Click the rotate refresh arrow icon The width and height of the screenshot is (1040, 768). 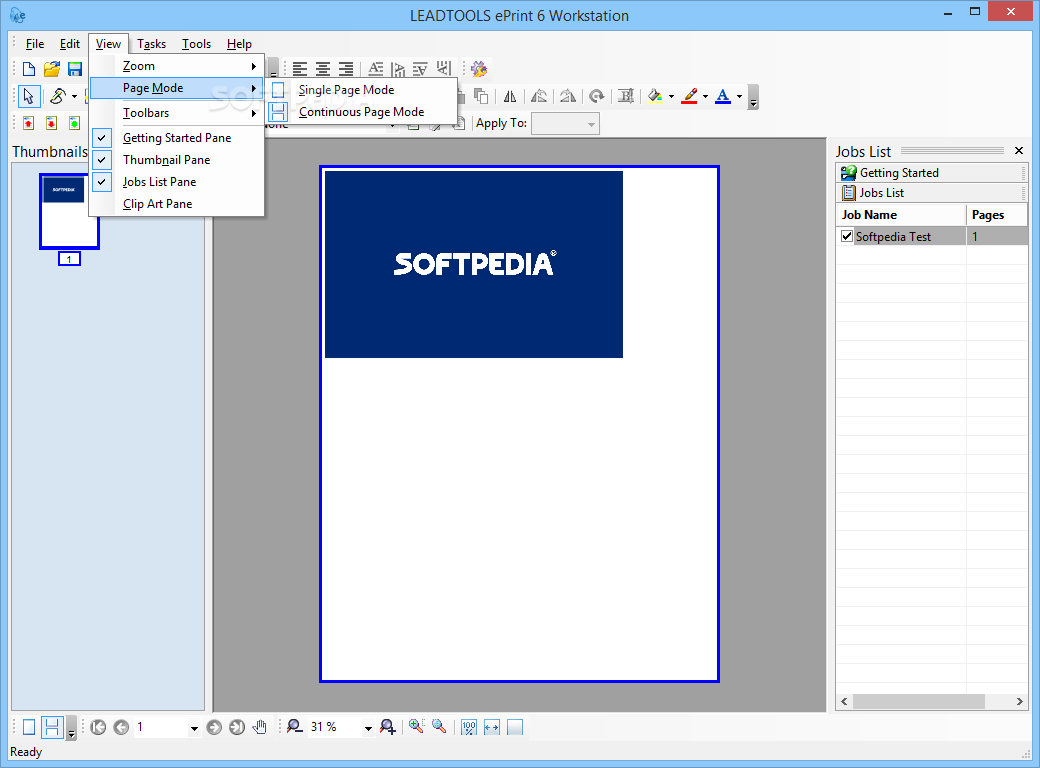pyautogui.click(x=596, y=96)
